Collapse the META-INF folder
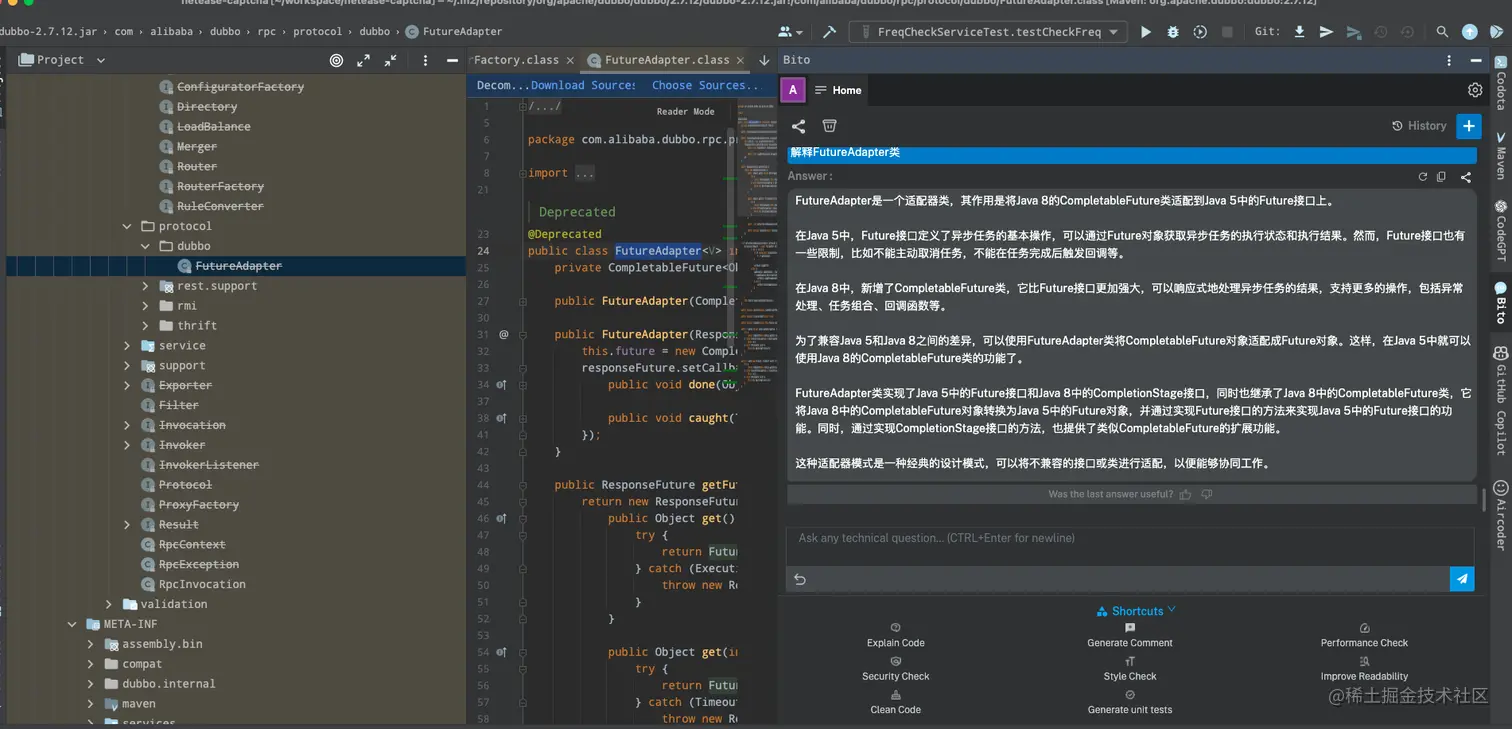The height and width of the screenshot is (729, 1512). tap(72, 624)
